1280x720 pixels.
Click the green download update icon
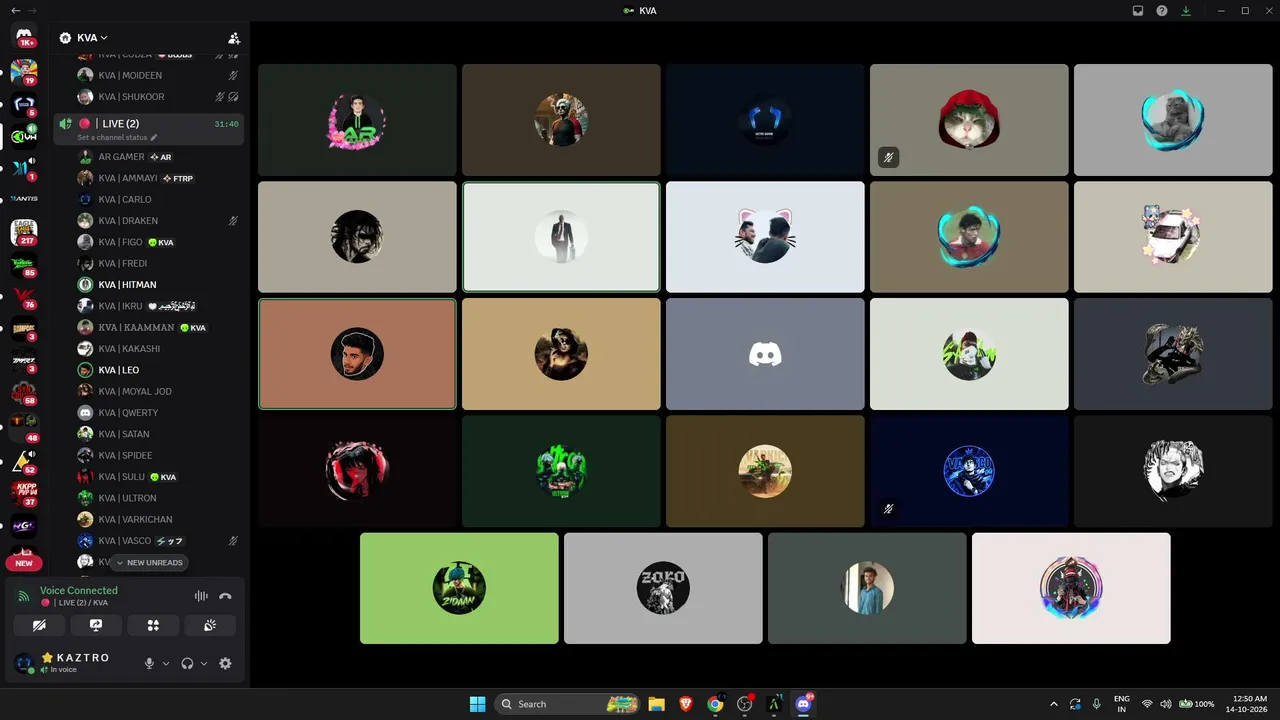click(x=1186, y=11)
